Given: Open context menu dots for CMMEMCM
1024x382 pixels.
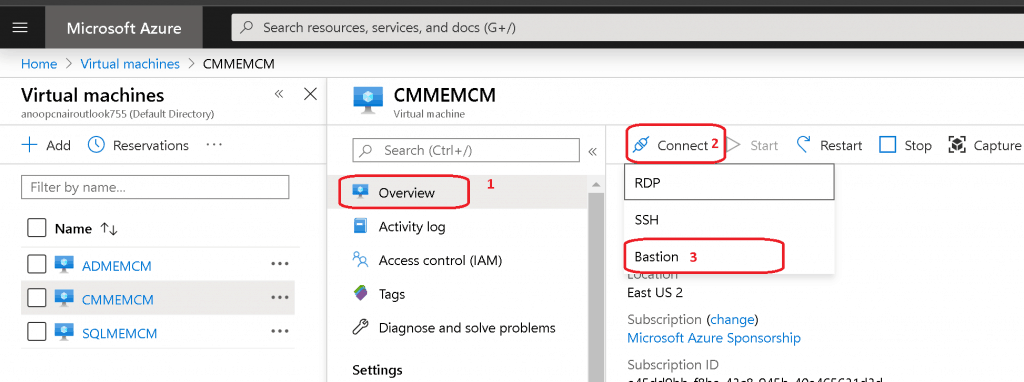Looking at the screenshot, I should point(280,298).
